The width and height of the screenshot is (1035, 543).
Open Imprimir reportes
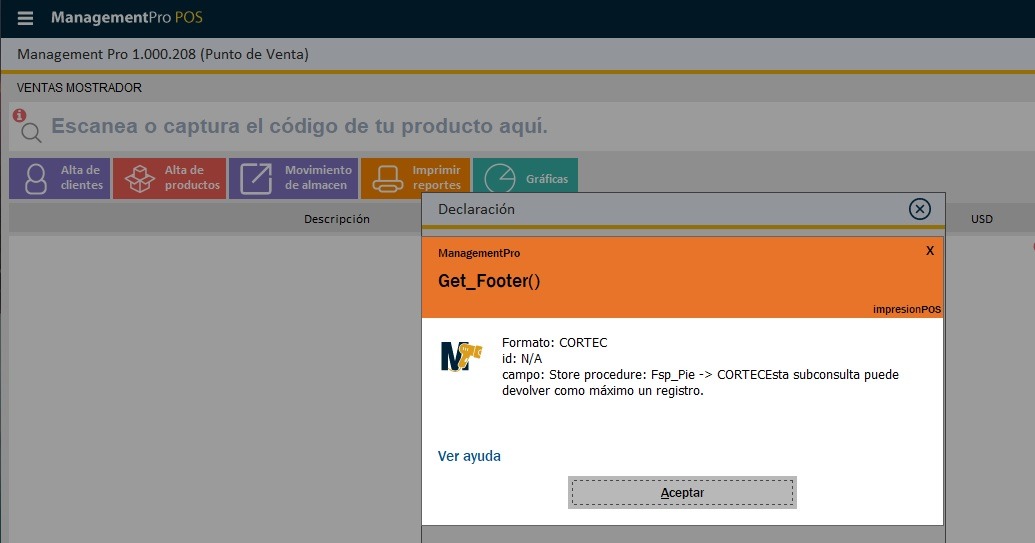pos(416,178)
